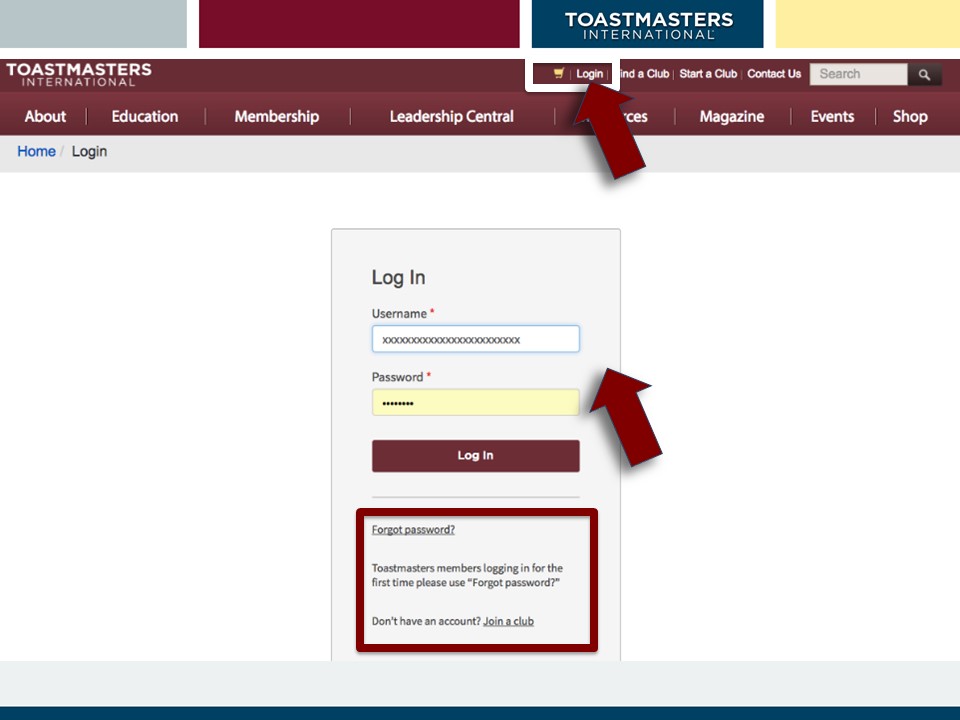
Task: Open the Membership menu
Action: tap(276, 117)
